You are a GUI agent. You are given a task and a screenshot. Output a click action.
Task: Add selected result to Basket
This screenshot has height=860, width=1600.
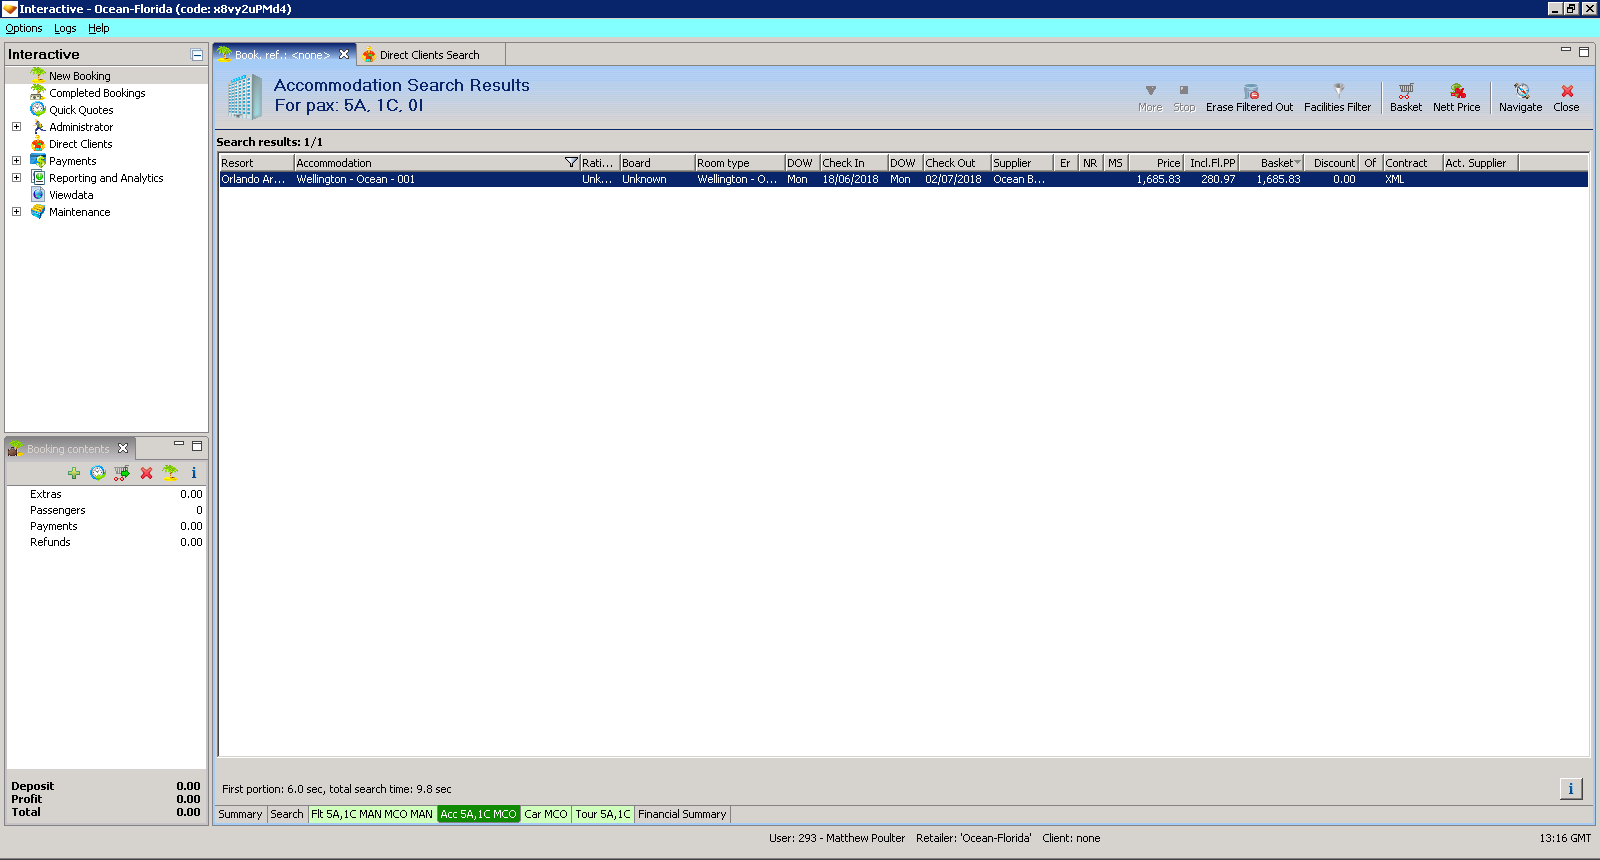pos(1406,97)
